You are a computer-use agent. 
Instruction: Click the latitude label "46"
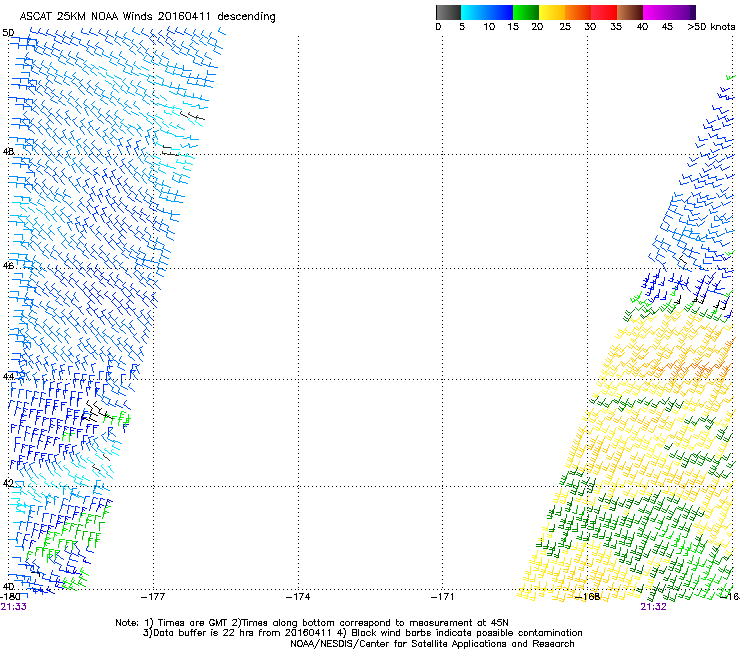pos(8,266)
